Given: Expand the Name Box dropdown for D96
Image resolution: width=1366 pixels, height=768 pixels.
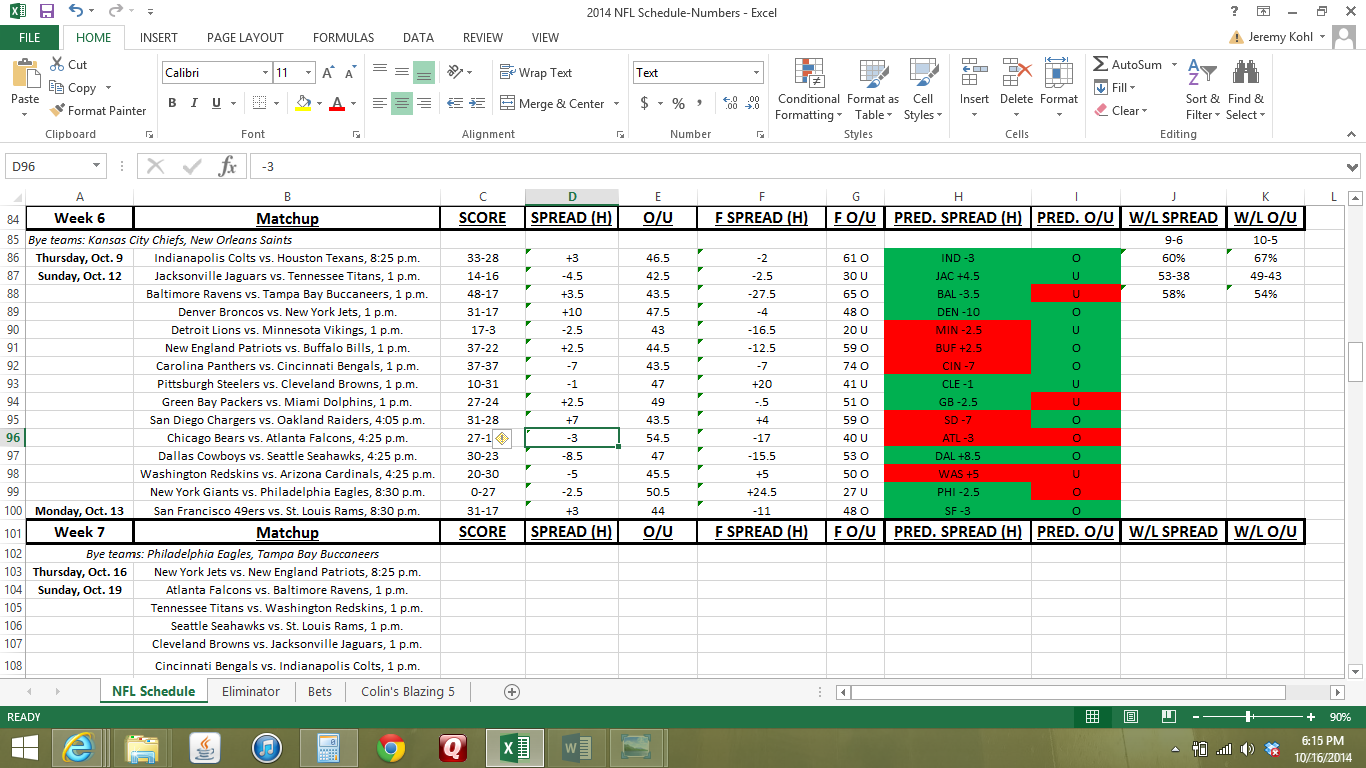Looking at the screenshot, I should (97, 166).
